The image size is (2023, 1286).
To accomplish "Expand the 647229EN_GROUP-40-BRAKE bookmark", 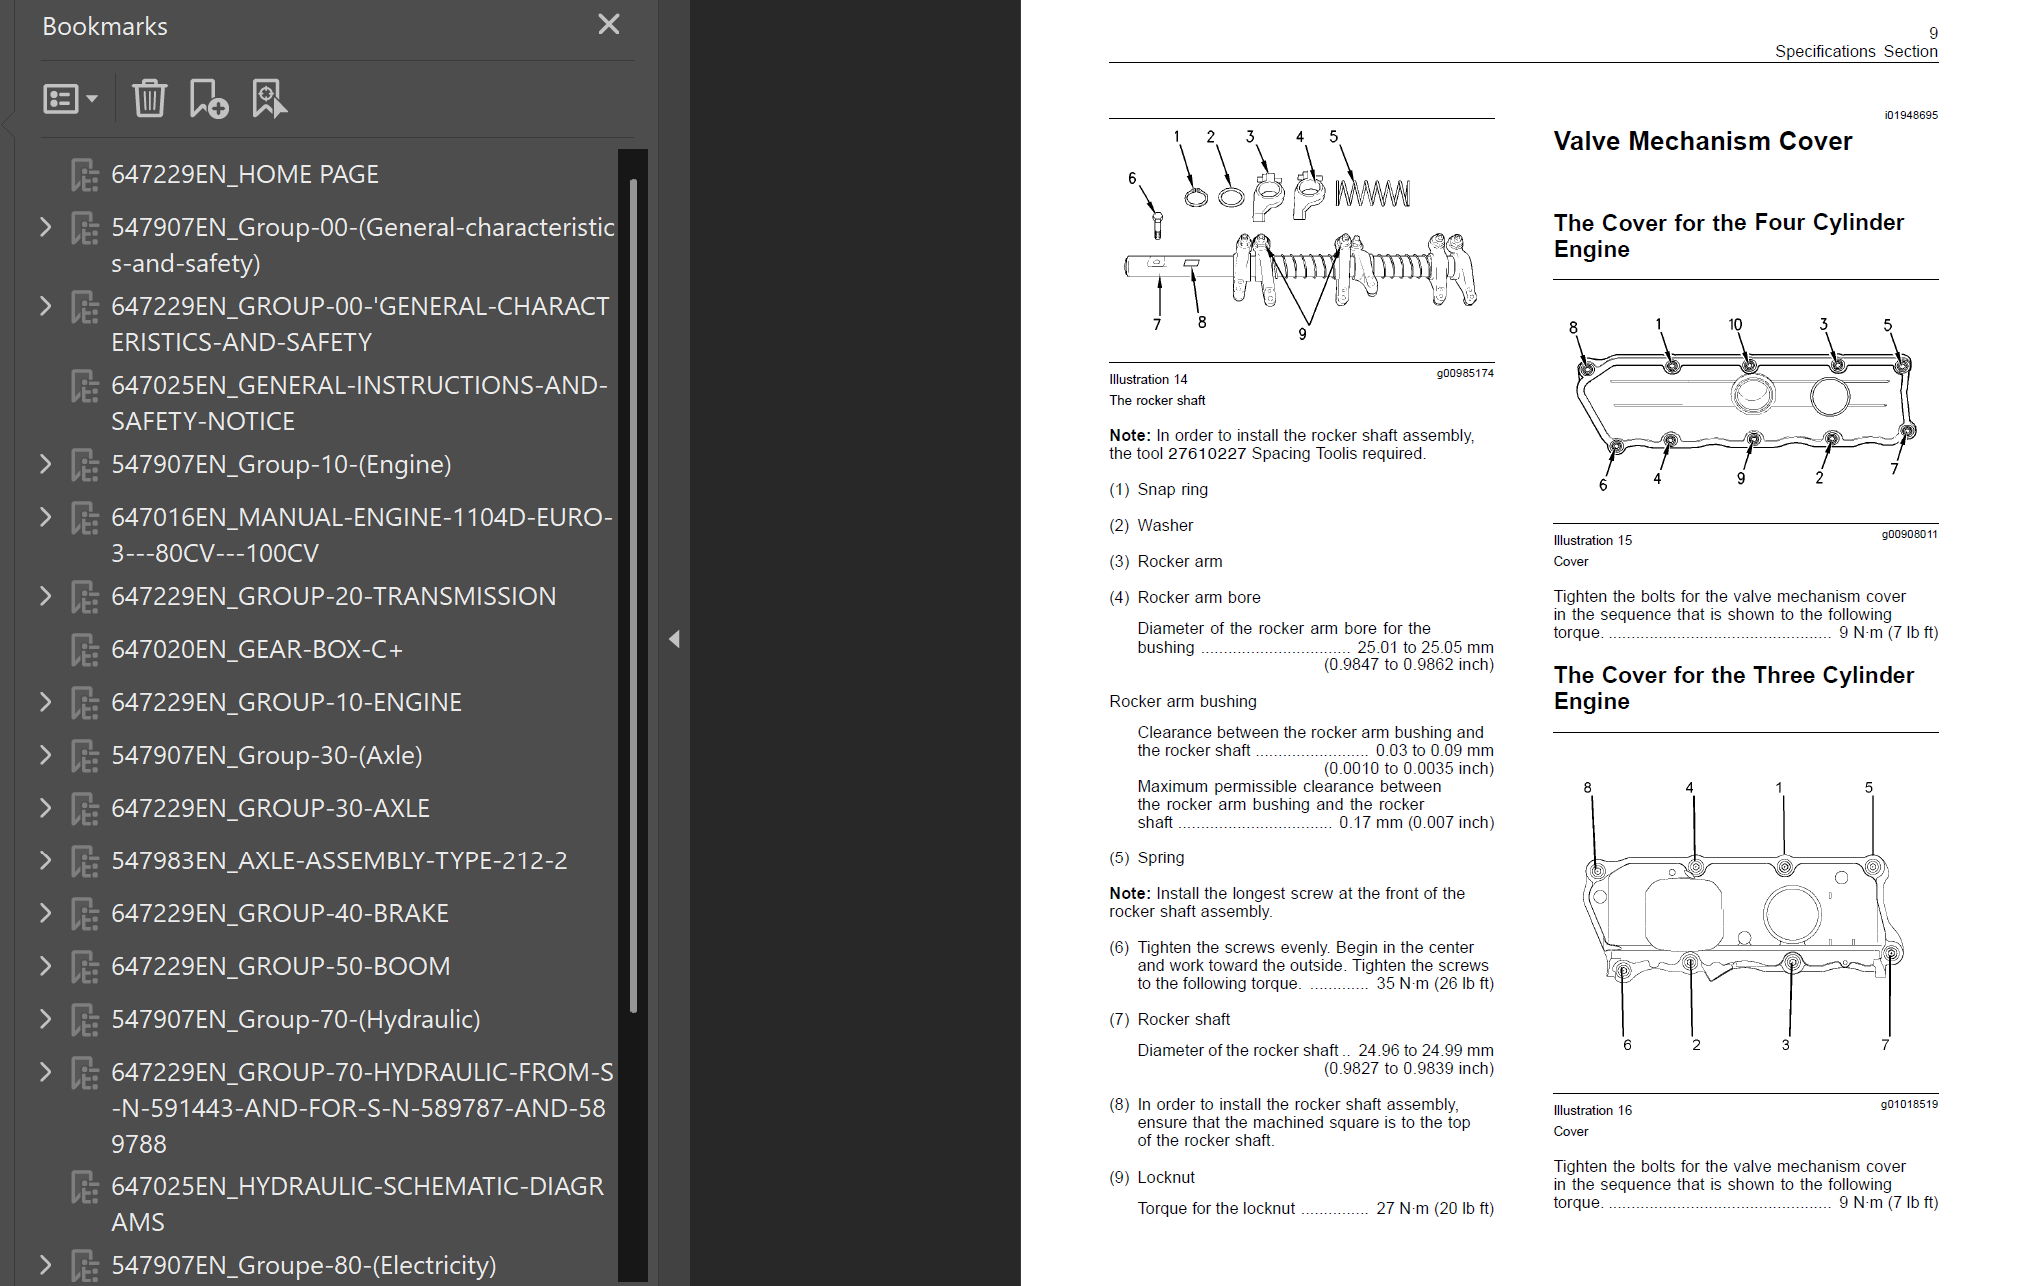I will coord(45,913).
